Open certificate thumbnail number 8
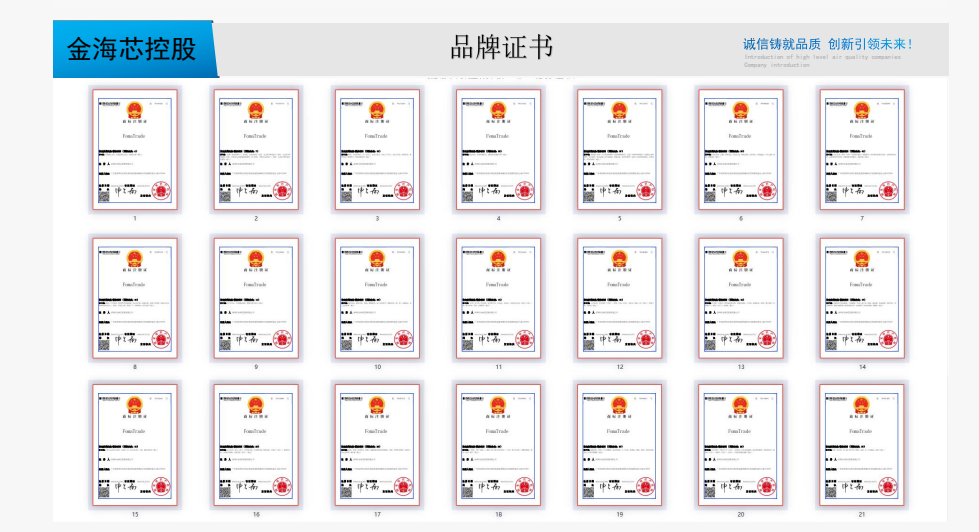Image resolution: width=979 pixels, height=532 pixels. point(135,298)
